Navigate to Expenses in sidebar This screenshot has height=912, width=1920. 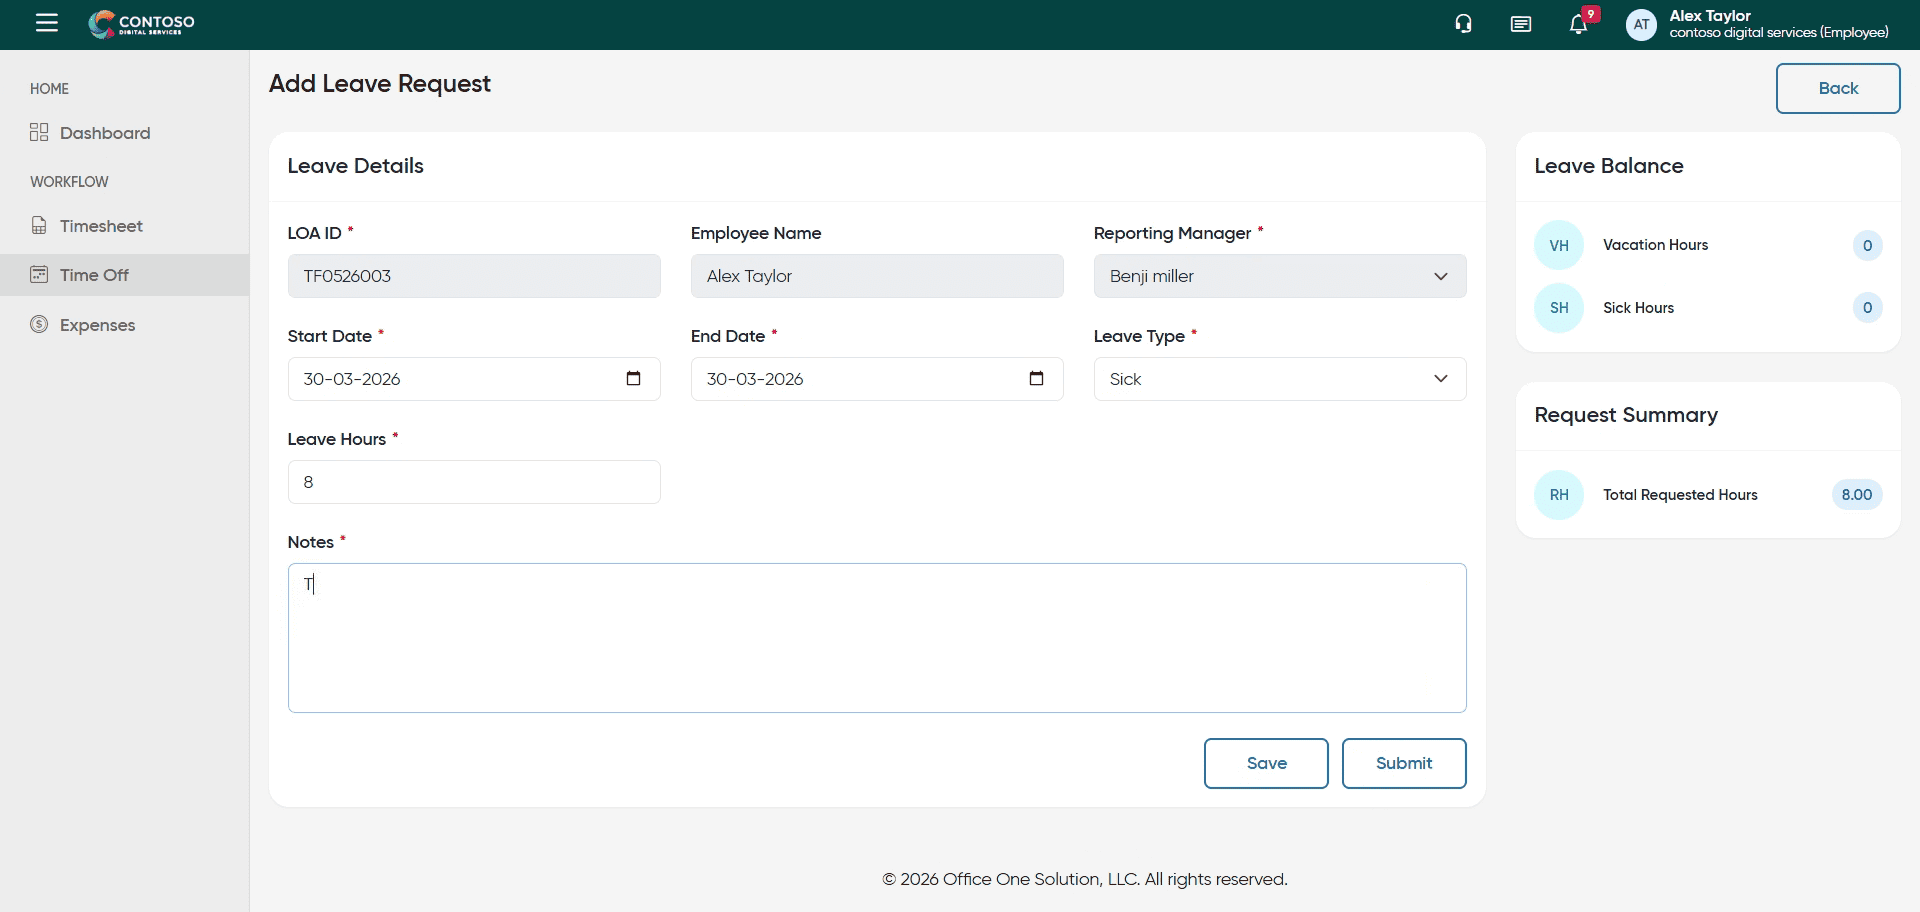(x=97, y=325)
